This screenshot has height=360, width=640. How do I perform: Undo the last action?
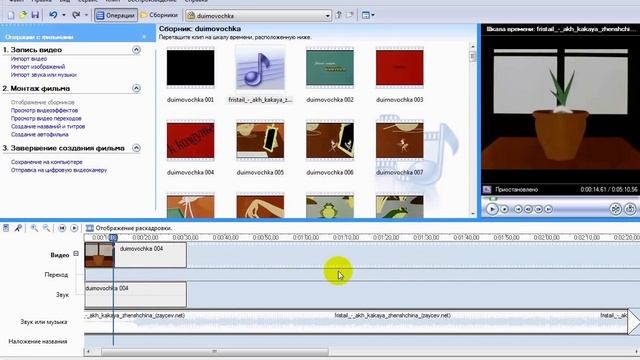(53, 15)
